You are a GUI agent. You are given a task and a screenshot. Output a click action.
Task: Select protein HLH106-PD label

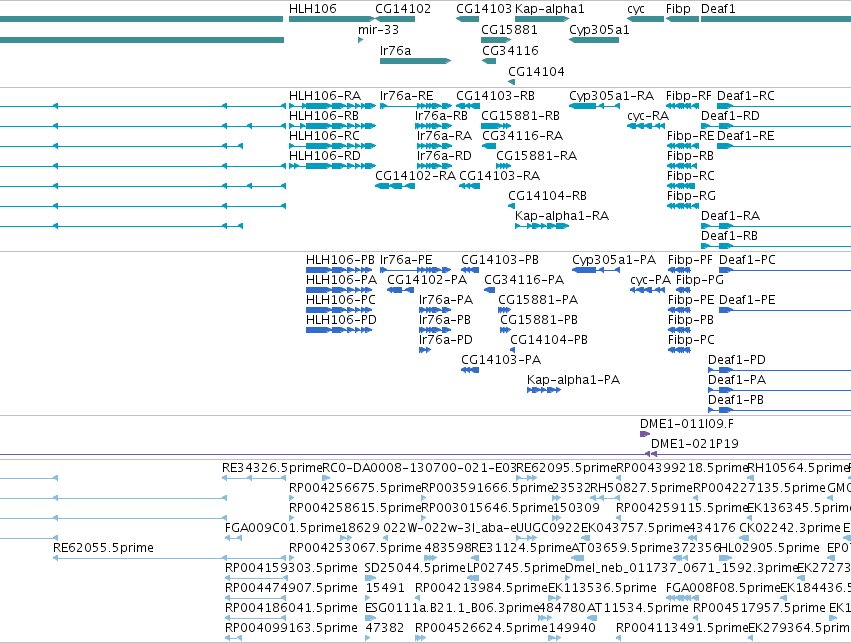[341, 320]
